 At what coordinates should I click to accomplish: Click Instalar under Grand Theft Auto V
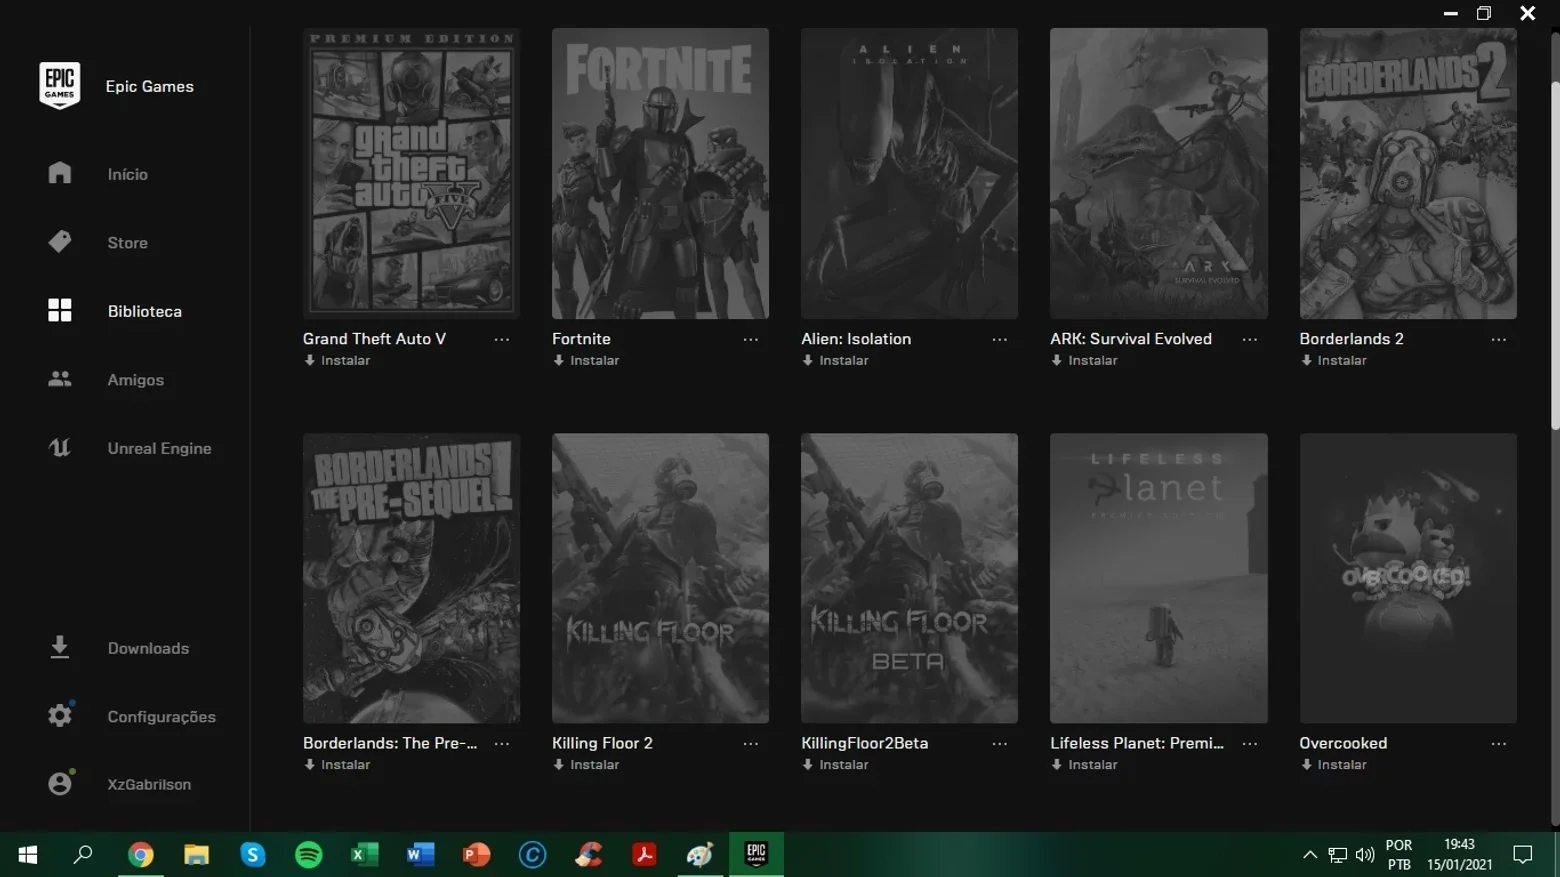tap(337, 360)
